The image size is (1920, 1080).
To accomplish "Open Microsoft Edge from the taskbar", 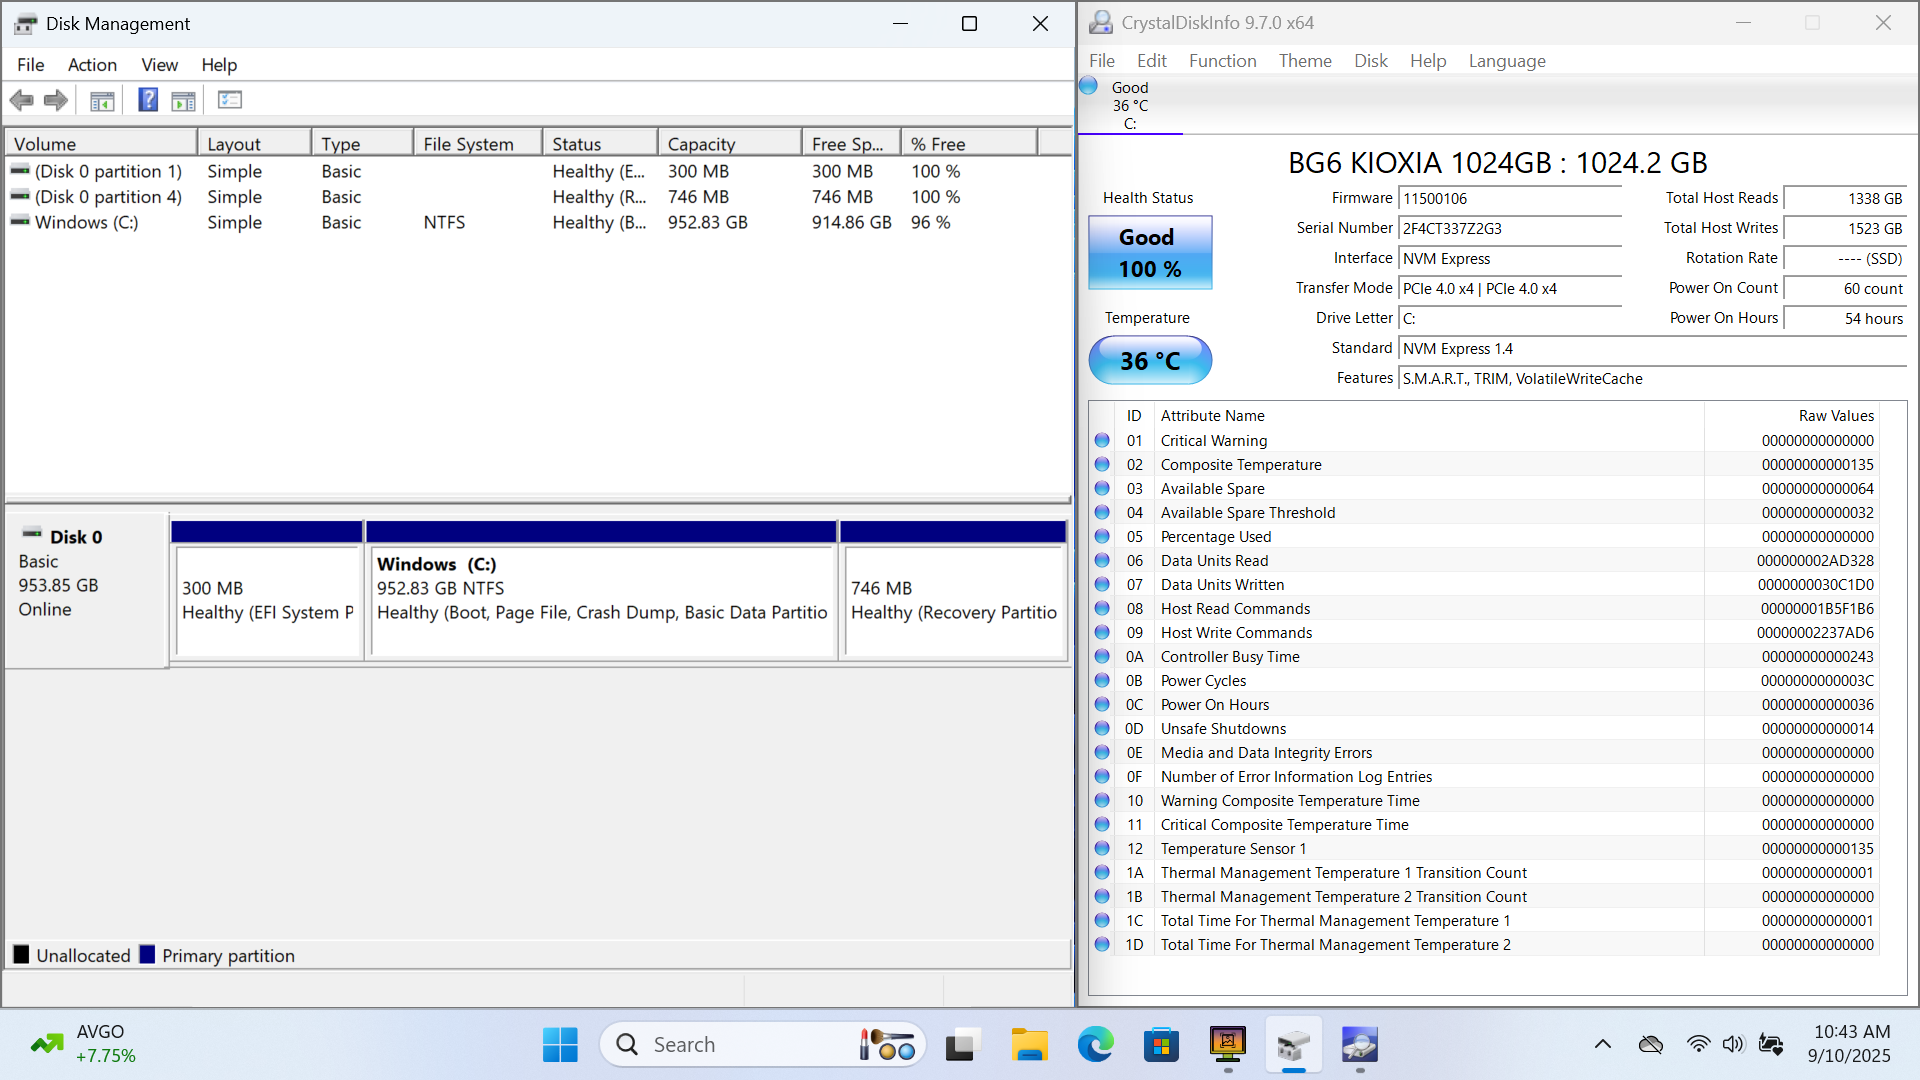I will [x=1095, y=1045].
